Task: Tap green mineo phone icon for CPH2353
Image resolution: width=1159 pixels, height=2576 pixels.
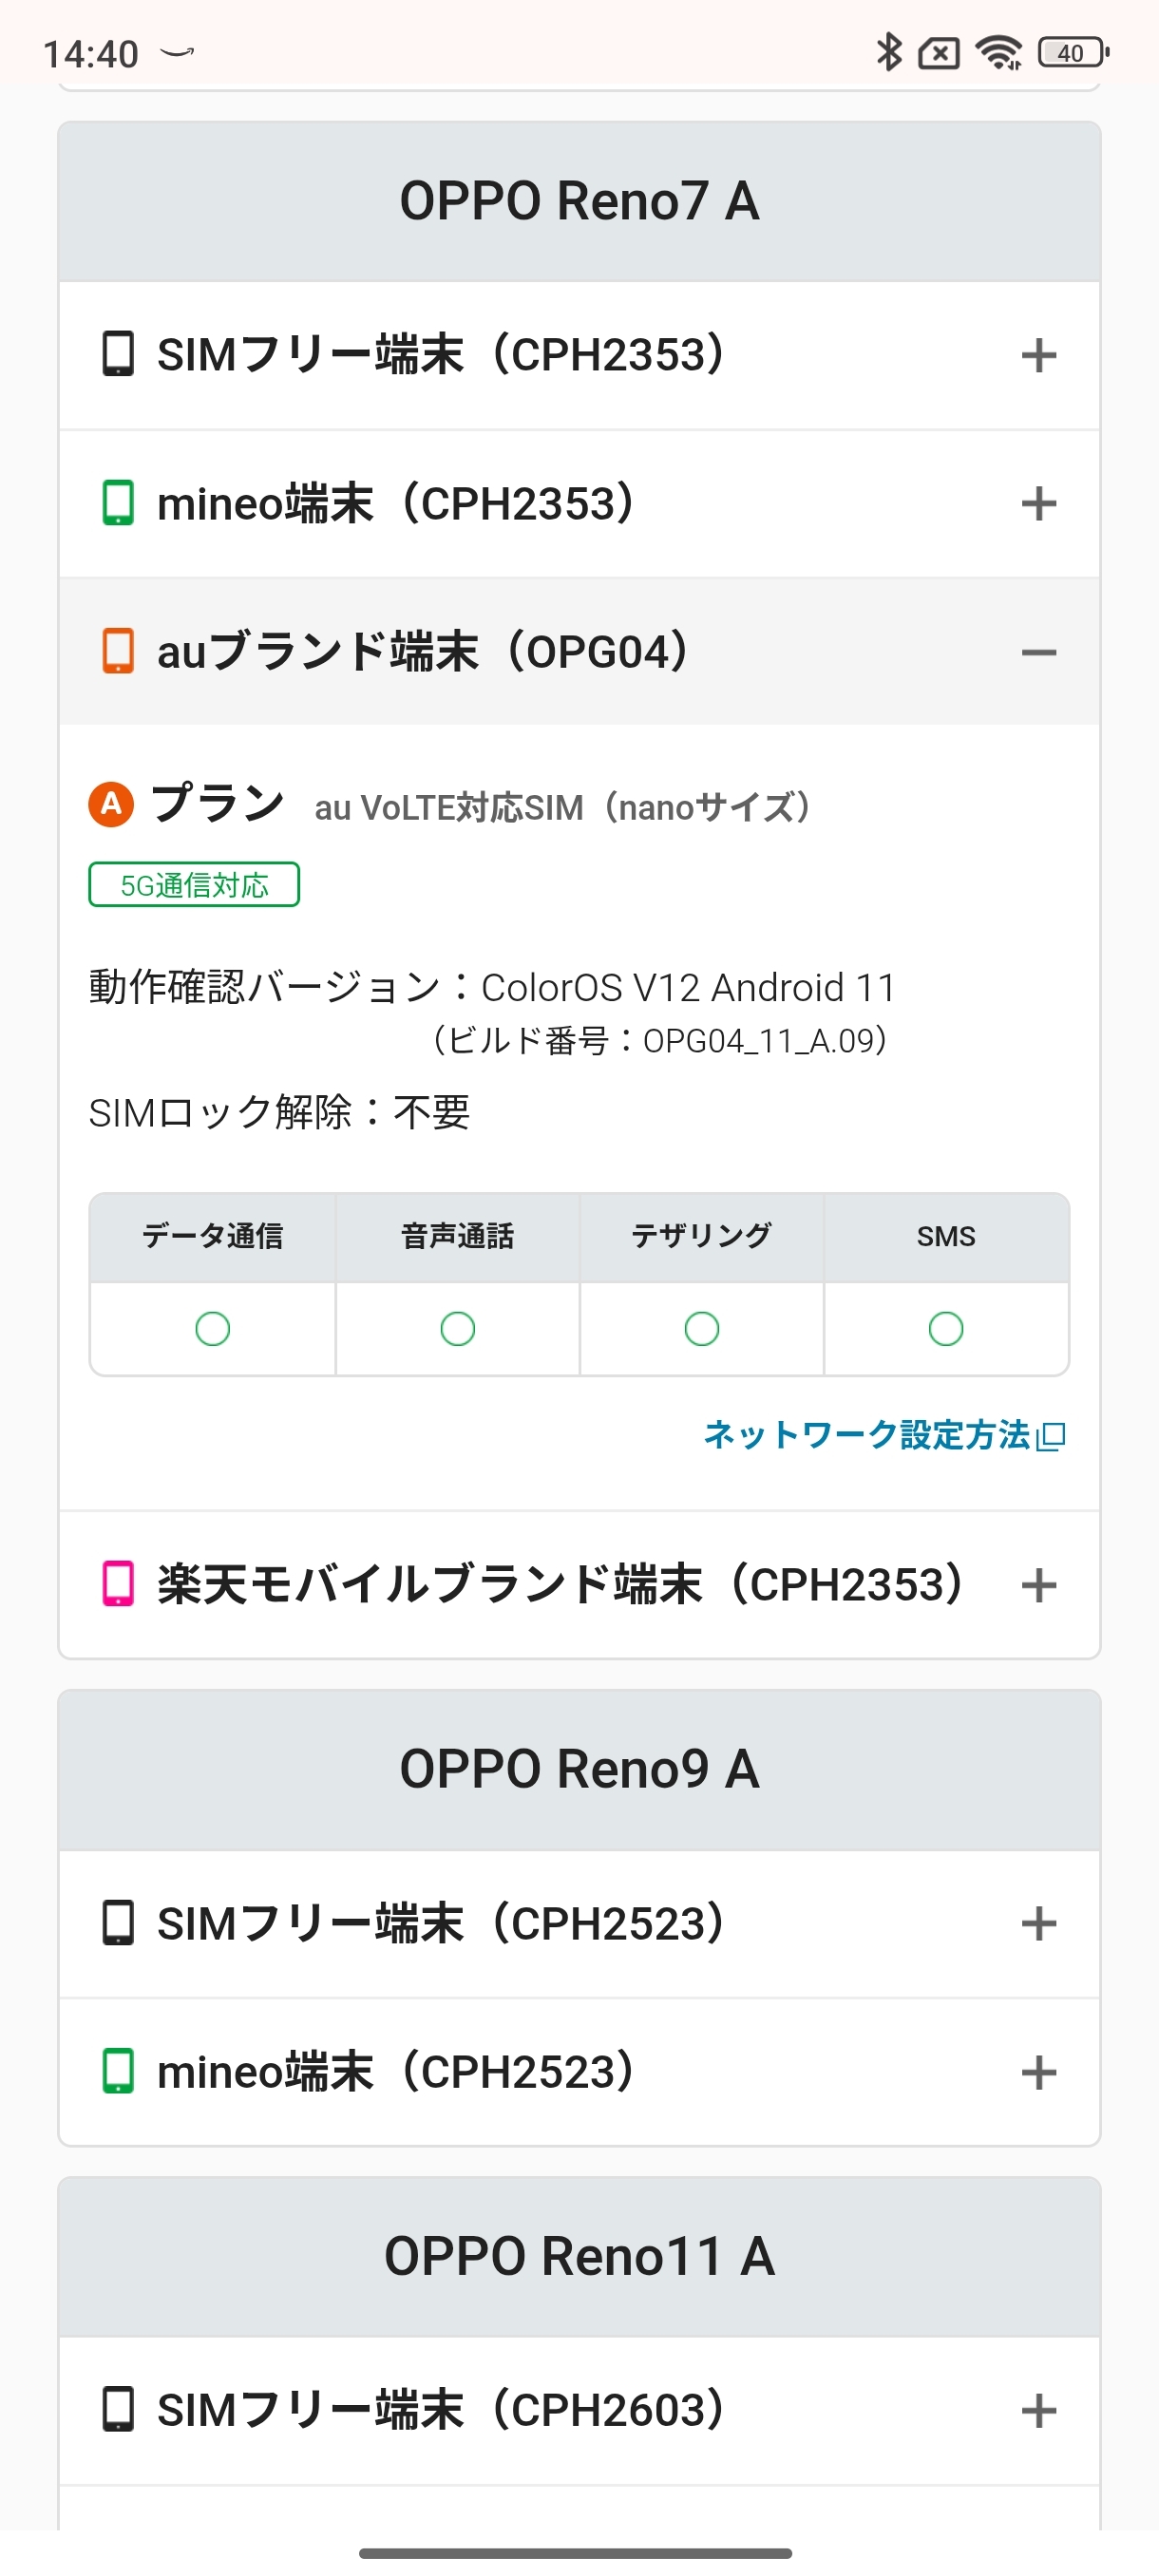Action: (118, 503)
